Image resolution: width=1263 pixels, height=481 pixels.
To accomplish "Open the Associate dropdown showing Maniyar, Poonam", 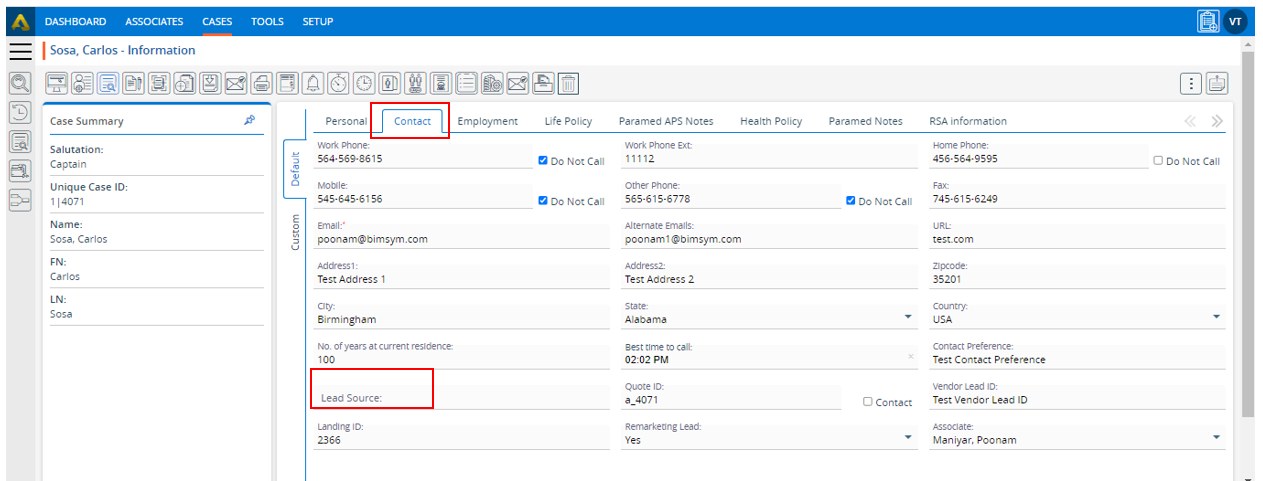I will click(x=1216, y=437).
